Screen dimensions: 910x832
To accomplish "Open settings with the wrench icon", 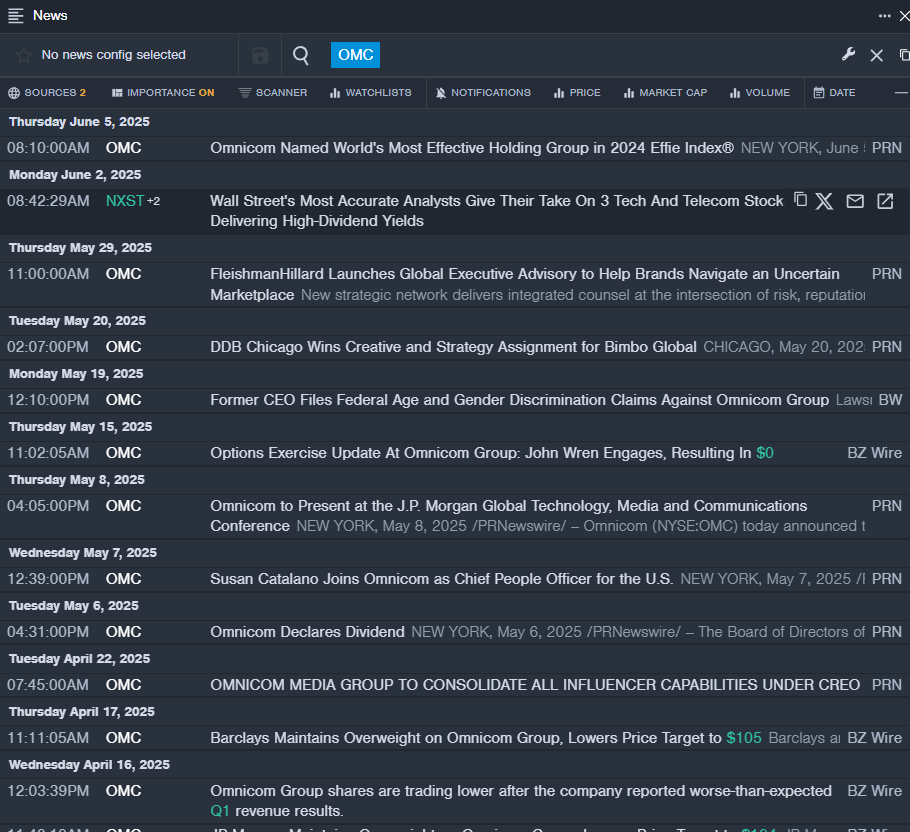I will point(848,55).
